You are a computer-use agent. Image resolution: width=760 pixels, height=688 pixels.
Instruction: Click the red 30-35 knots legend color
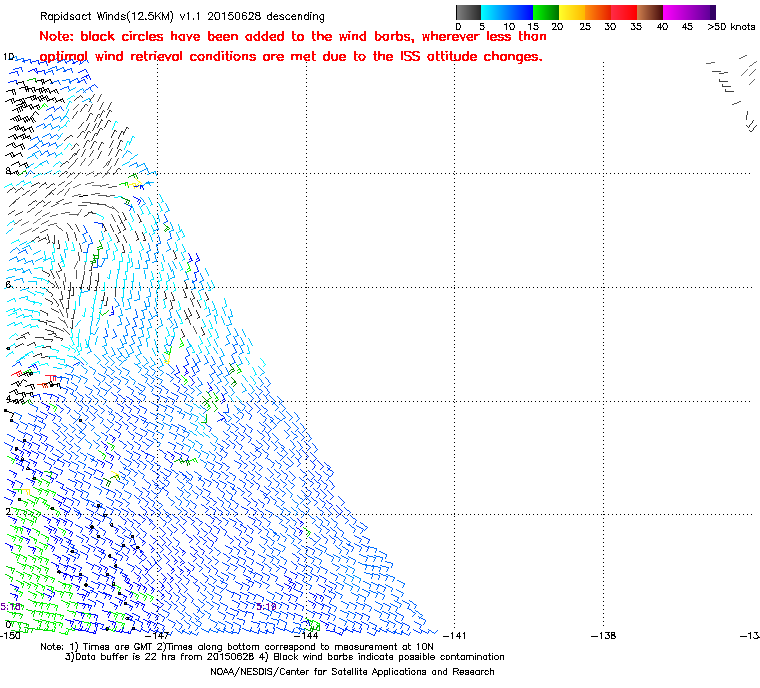pyautogui.click(x=624, y=12)
